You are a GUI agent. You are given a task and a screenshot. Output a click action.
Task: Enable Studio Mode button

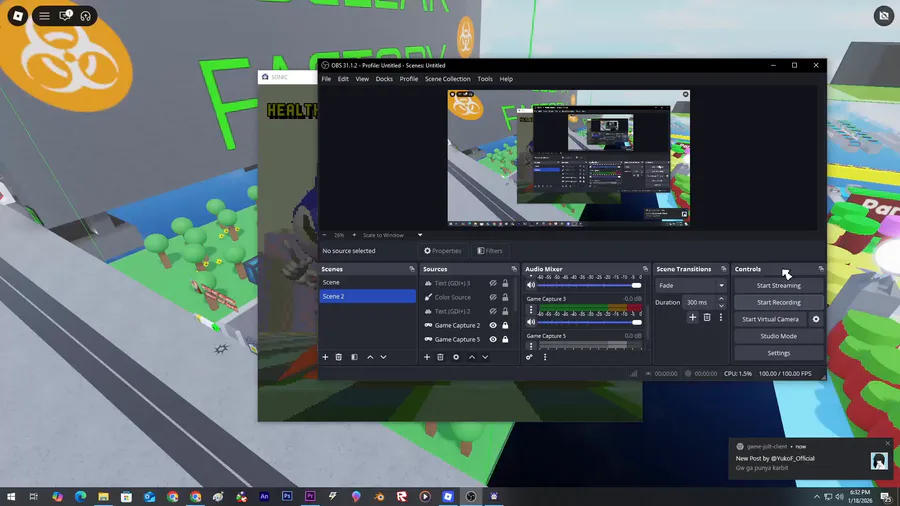[778, 336]
